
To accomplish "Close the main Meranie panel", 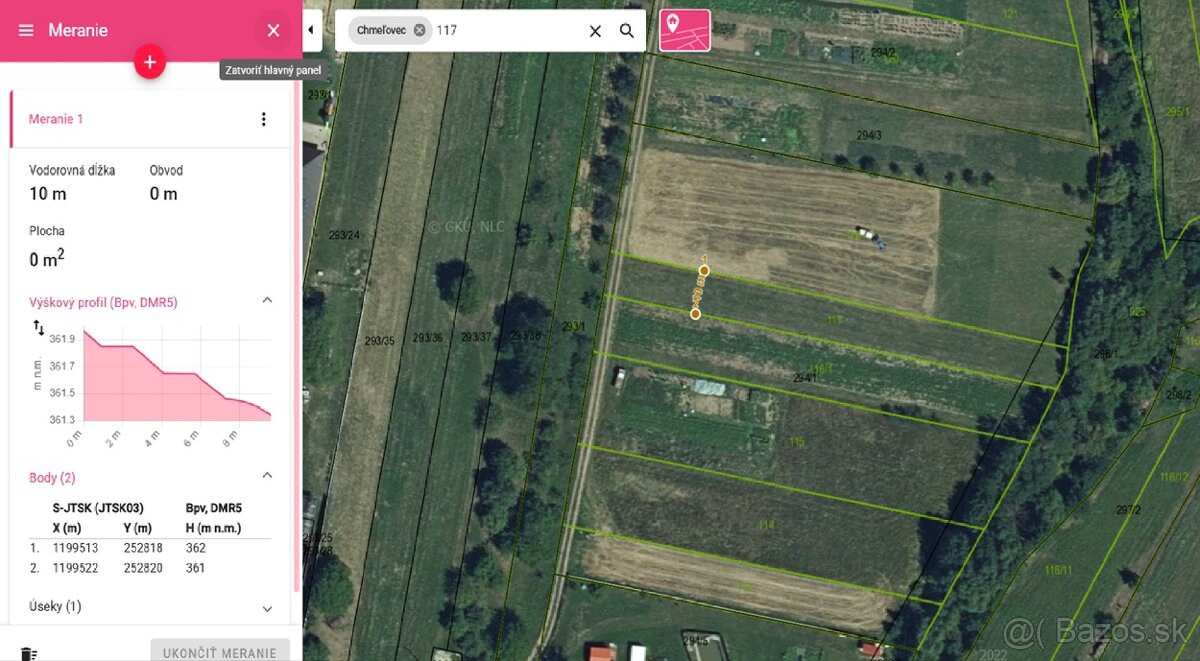I will (273, 30).
